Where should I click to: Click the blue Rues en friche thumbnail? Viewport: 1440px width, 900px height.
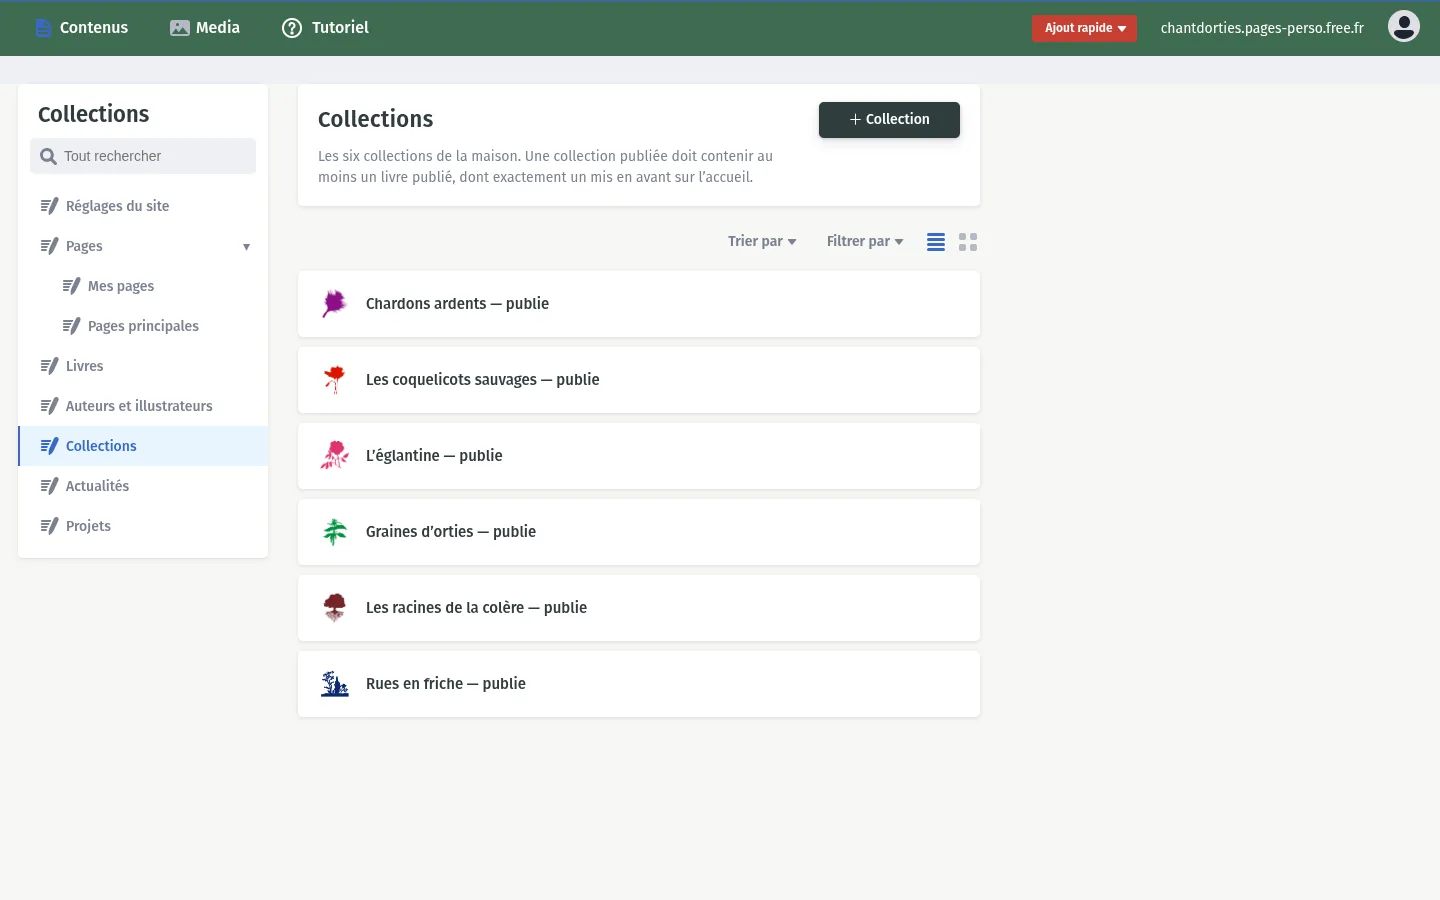point(334,684)
